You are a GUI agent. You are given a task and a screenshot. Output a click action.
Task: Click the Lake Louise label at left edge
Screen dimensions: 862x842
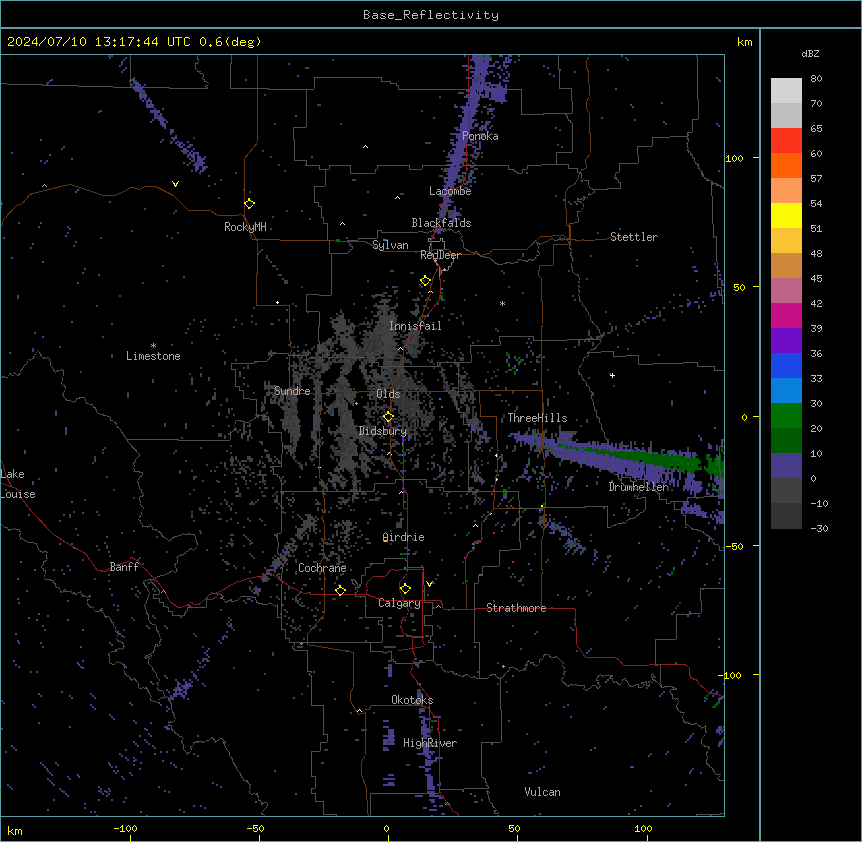(x=18, y=484)
